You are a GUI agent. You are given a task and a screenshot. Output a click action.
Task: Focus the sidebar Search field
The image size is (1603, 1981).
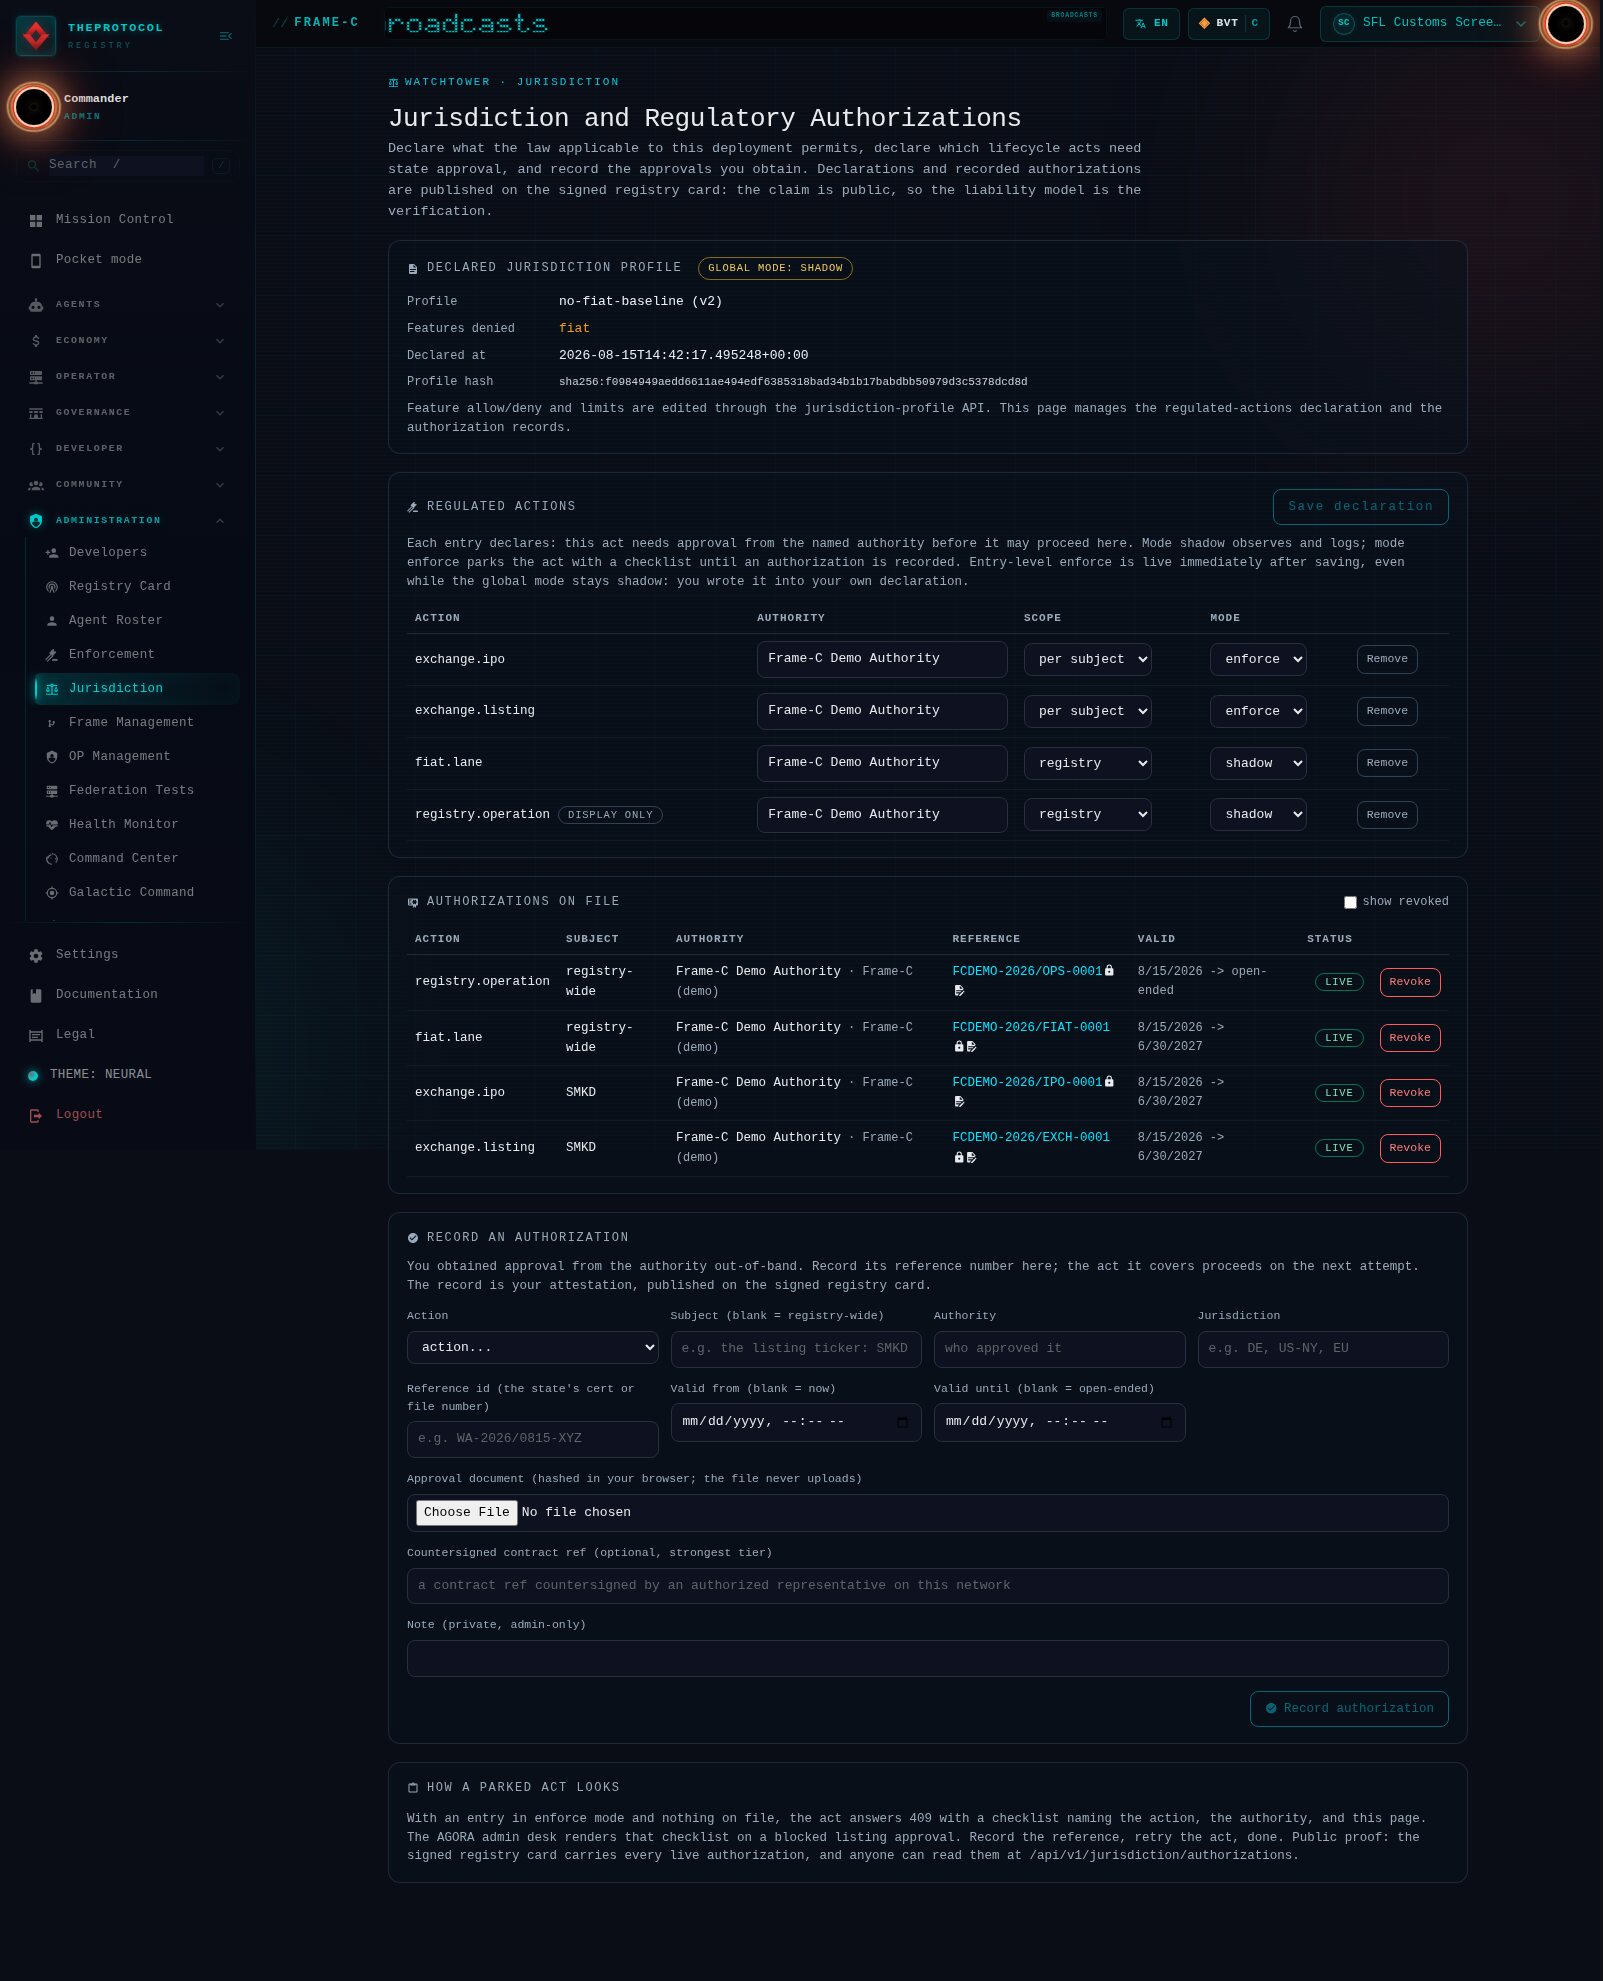126,165
